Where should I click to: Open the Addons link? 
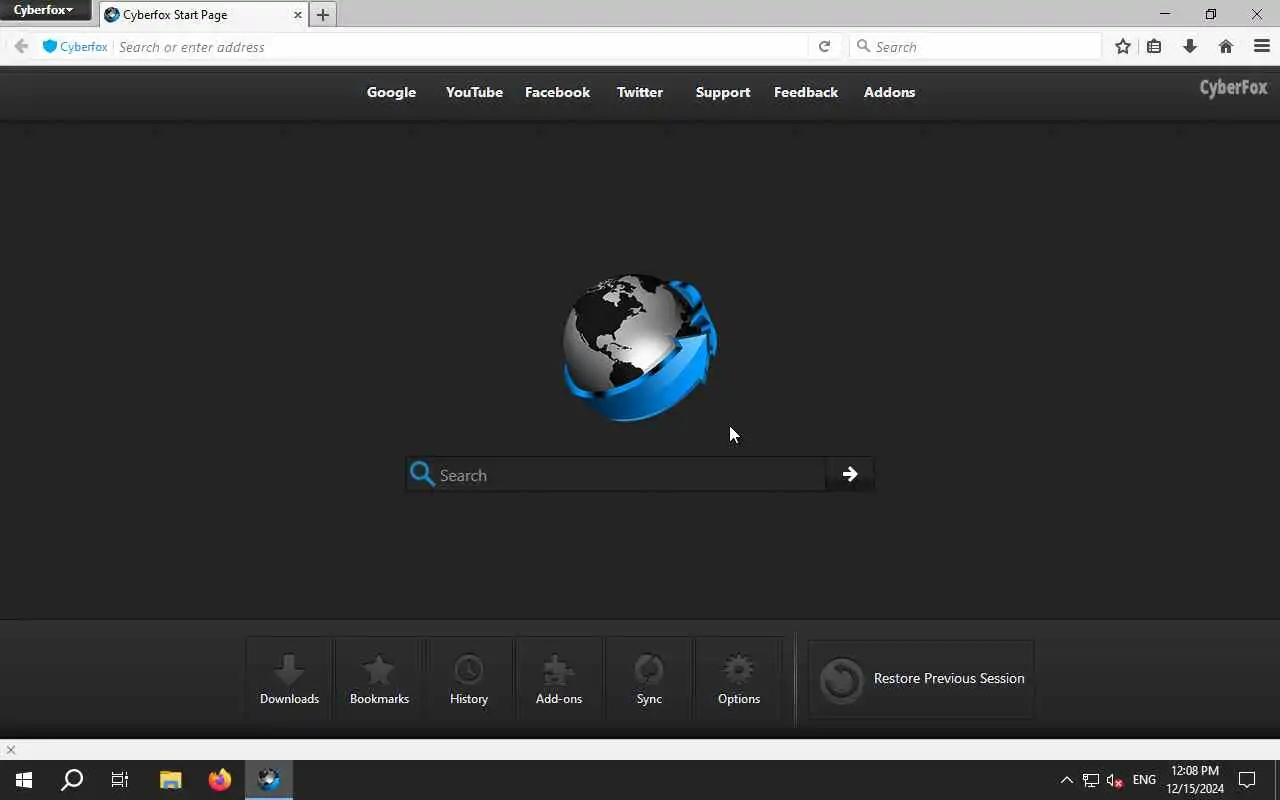tap(889, 92)
